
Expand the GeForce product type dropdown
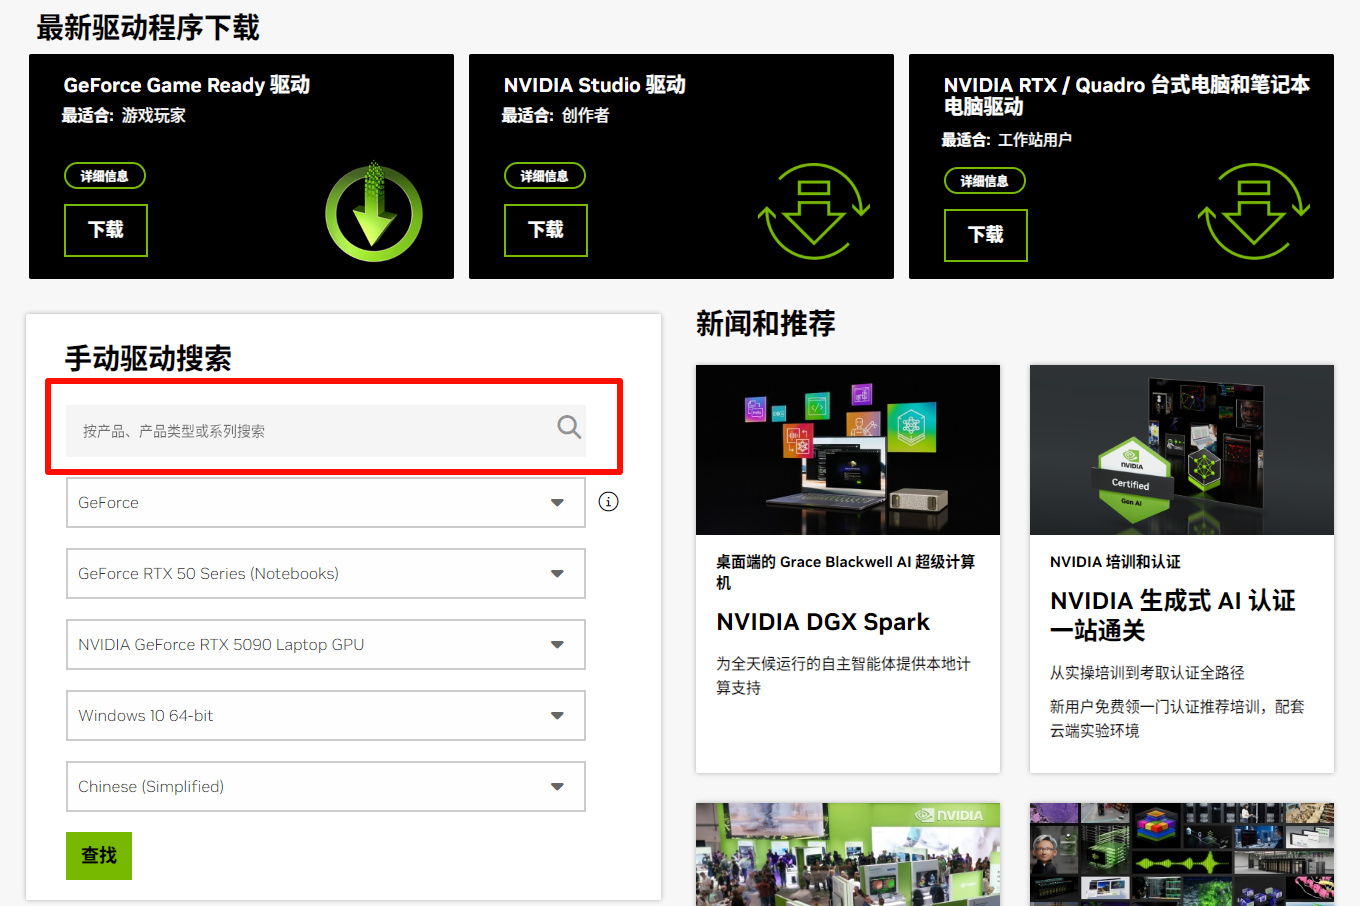326,502
